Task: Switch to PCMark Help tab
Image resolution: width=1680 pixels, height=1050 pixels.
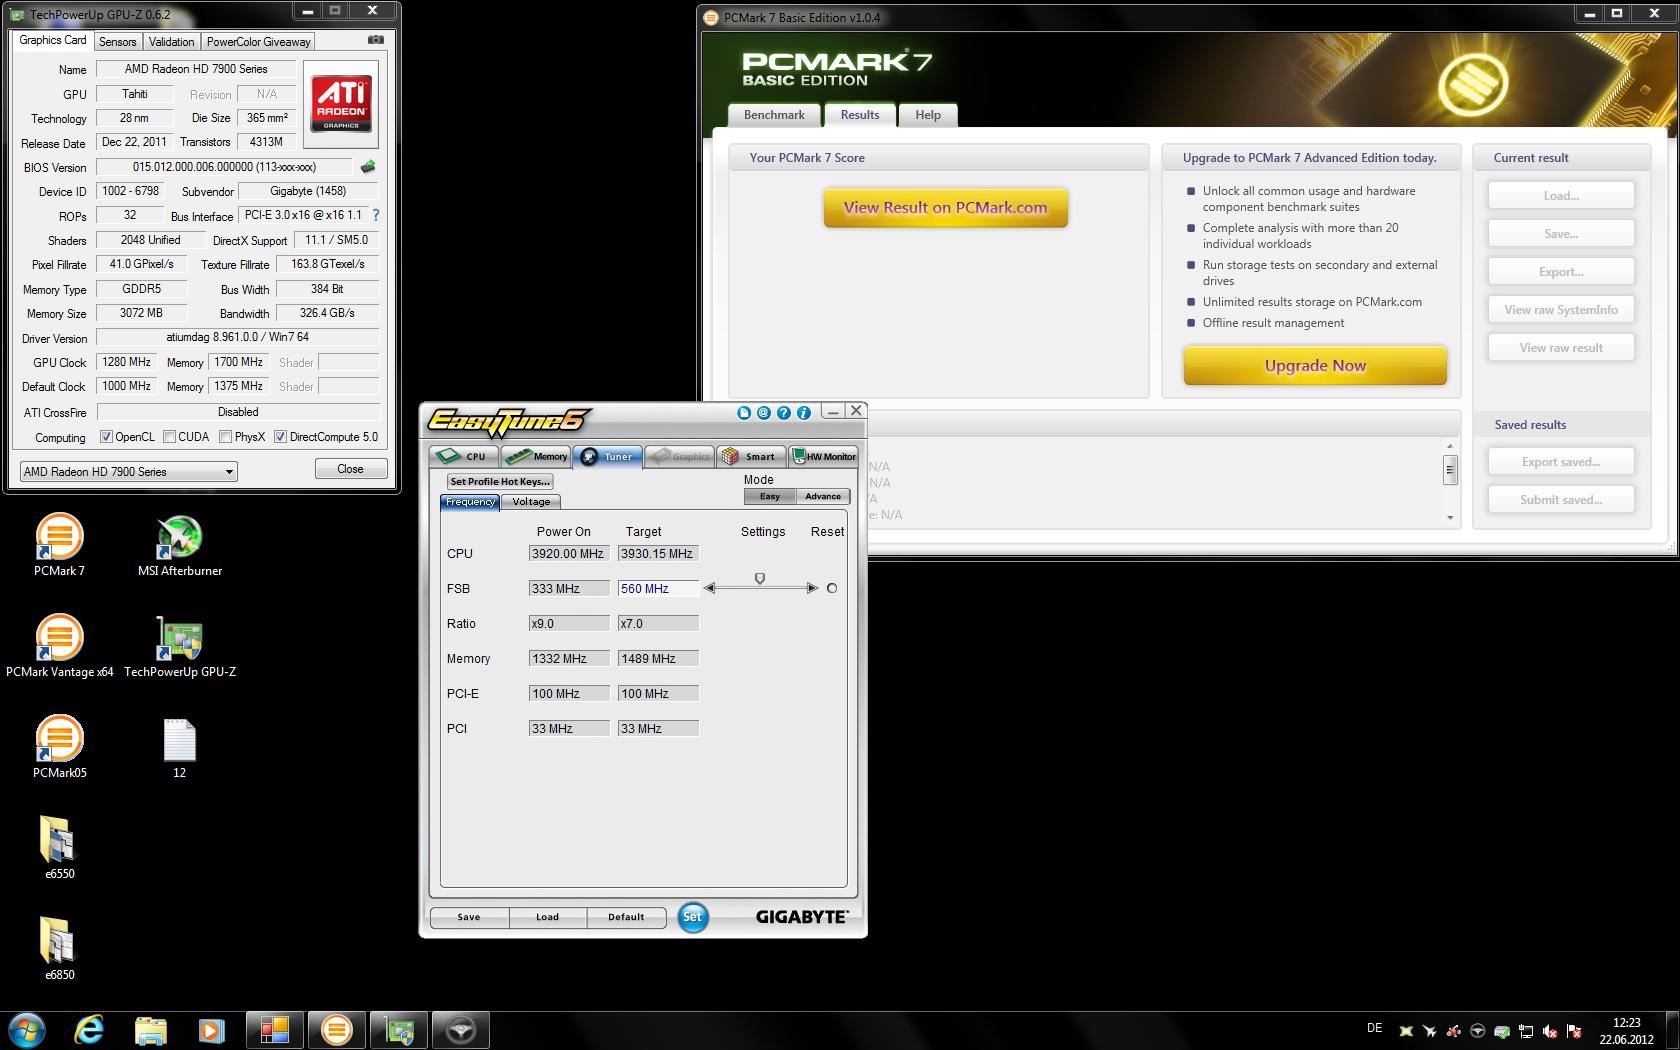Action: pyautogui.click(x=928, y=115)
